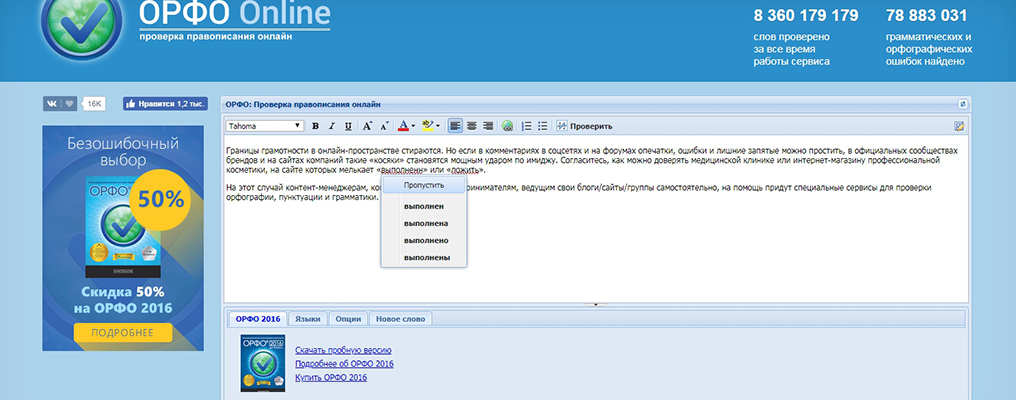Click the splitter handle below the editor
The image size is (1016, 400).
(595, 304)
